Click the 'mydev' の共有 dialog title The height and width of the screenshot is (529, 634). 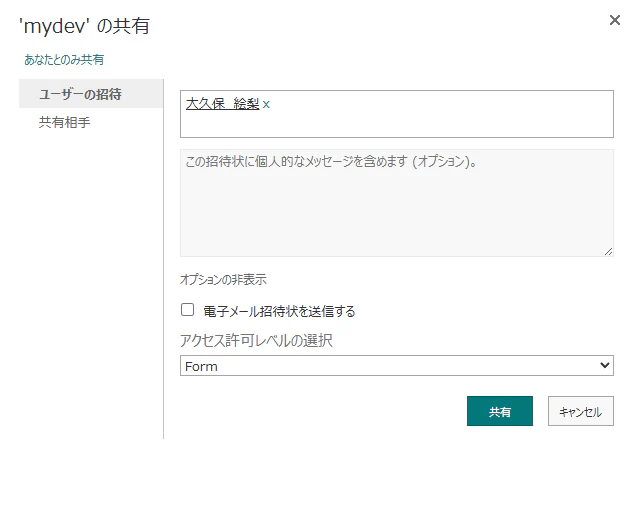point(85,26)
